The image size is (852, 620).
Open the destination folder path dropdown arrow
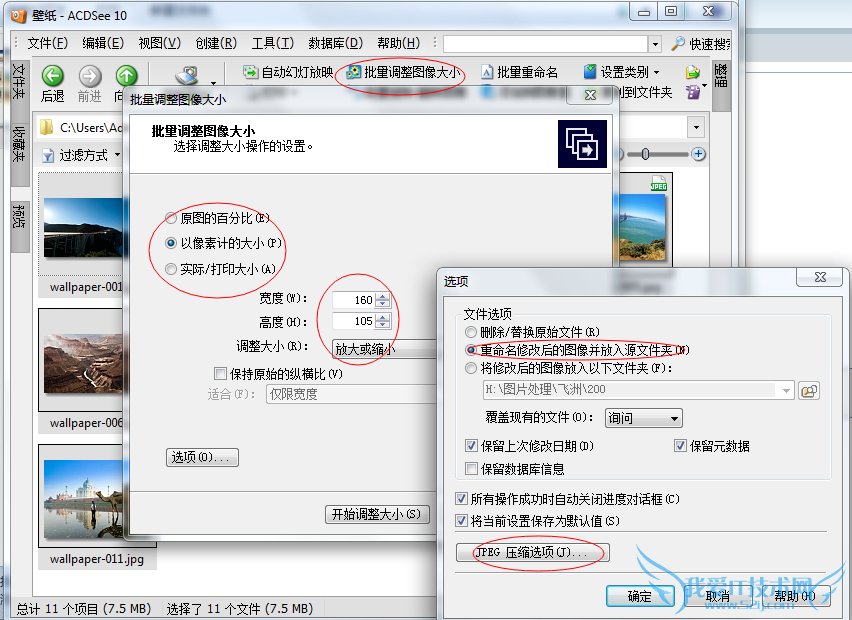pyautogui.click(x=786, y=390)
